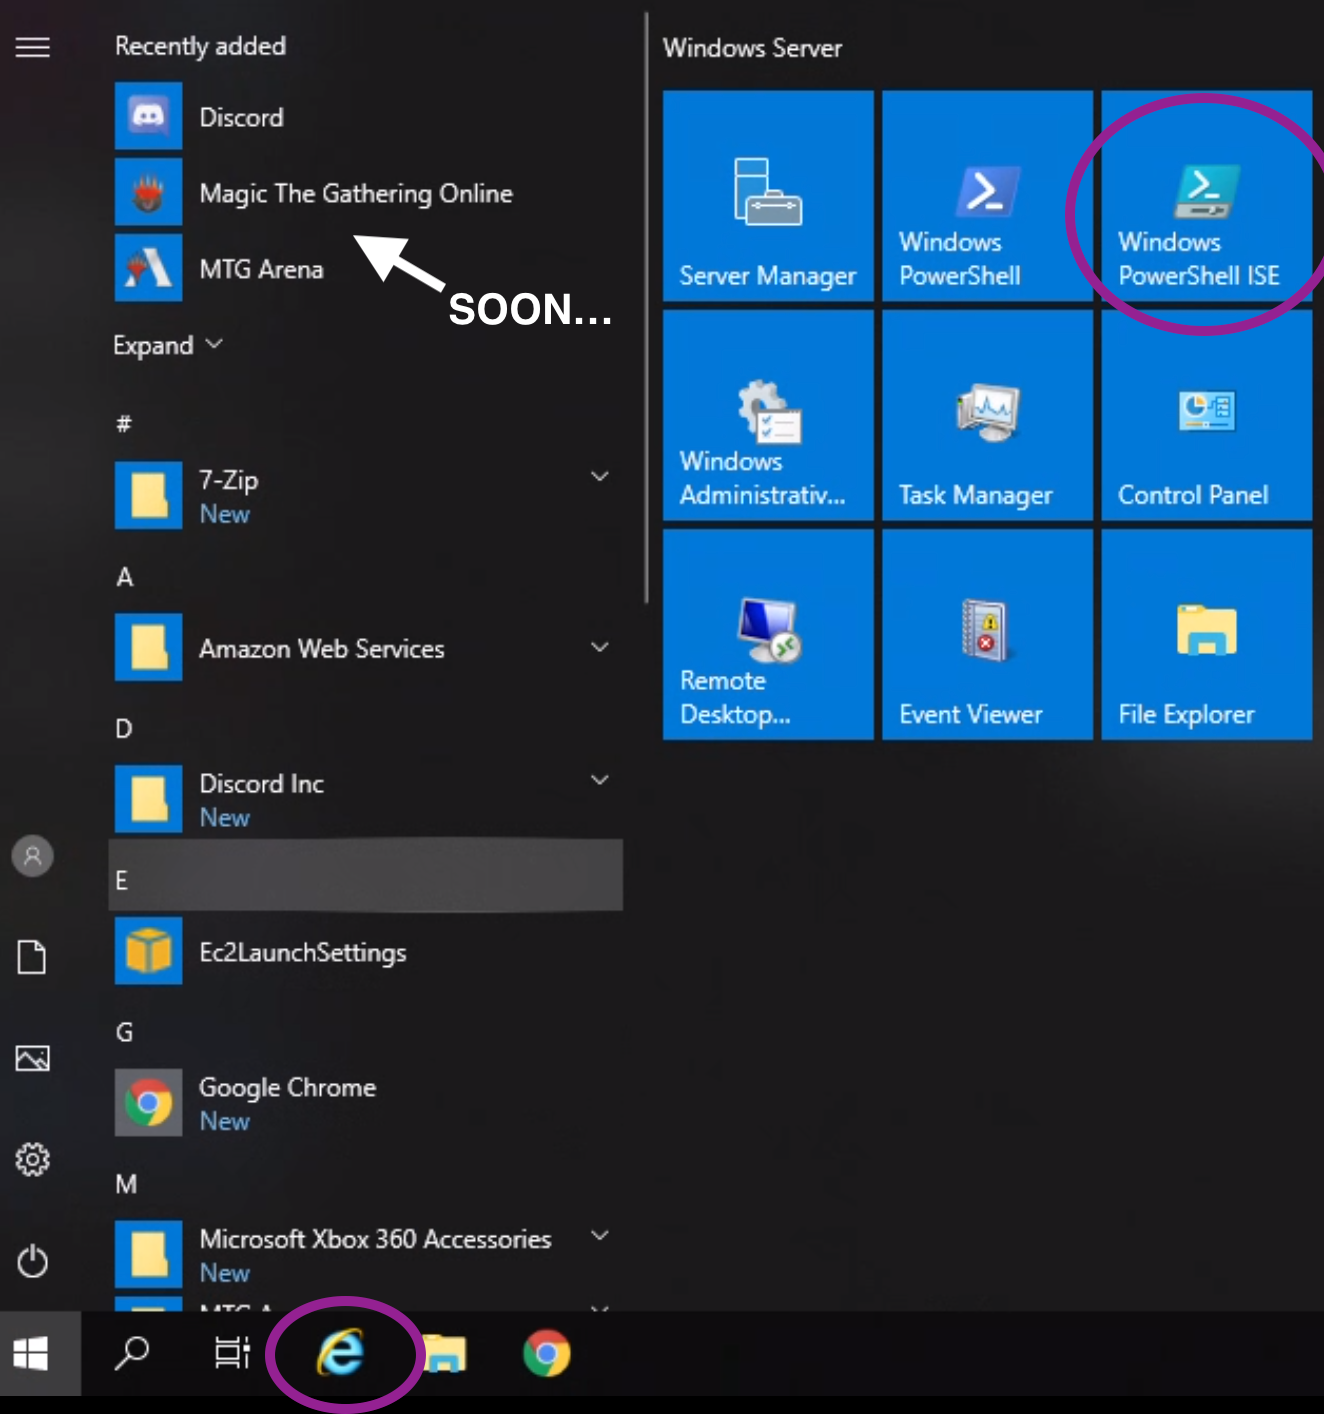Open Task View on taskbar
Viewport: 1324px width, 1414px height.
232,1354
